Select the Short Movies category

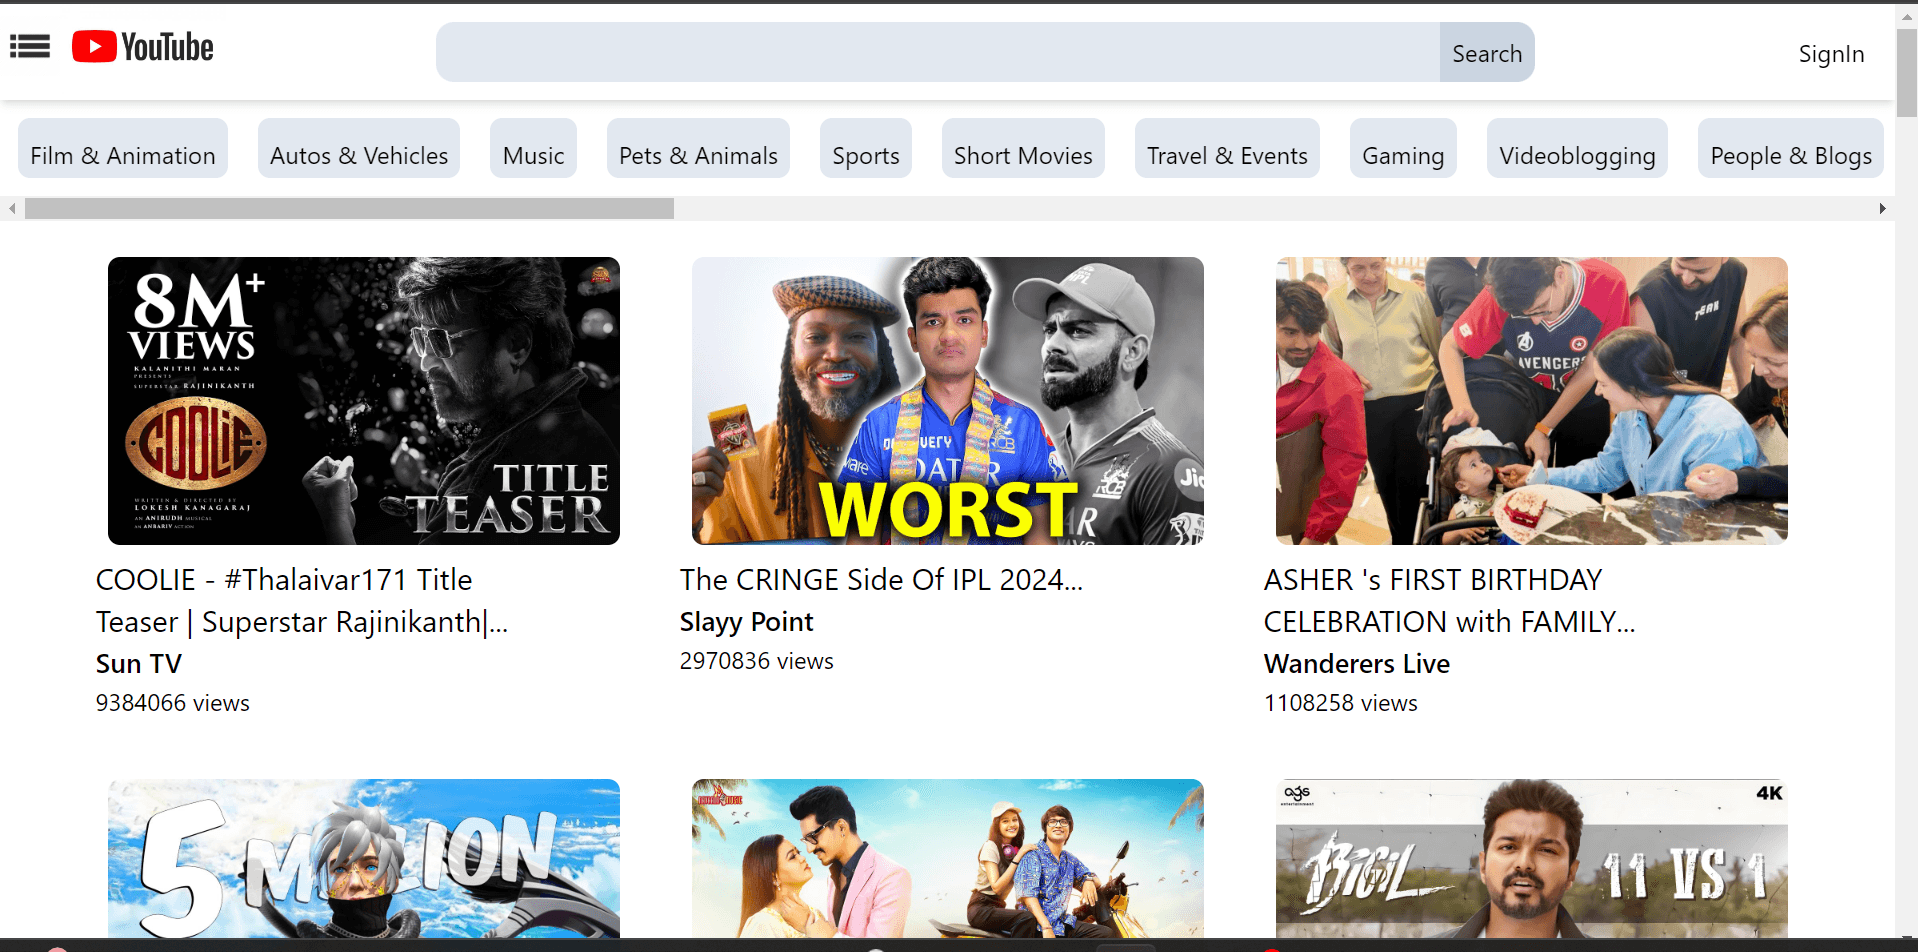[x=1023, y=149]
